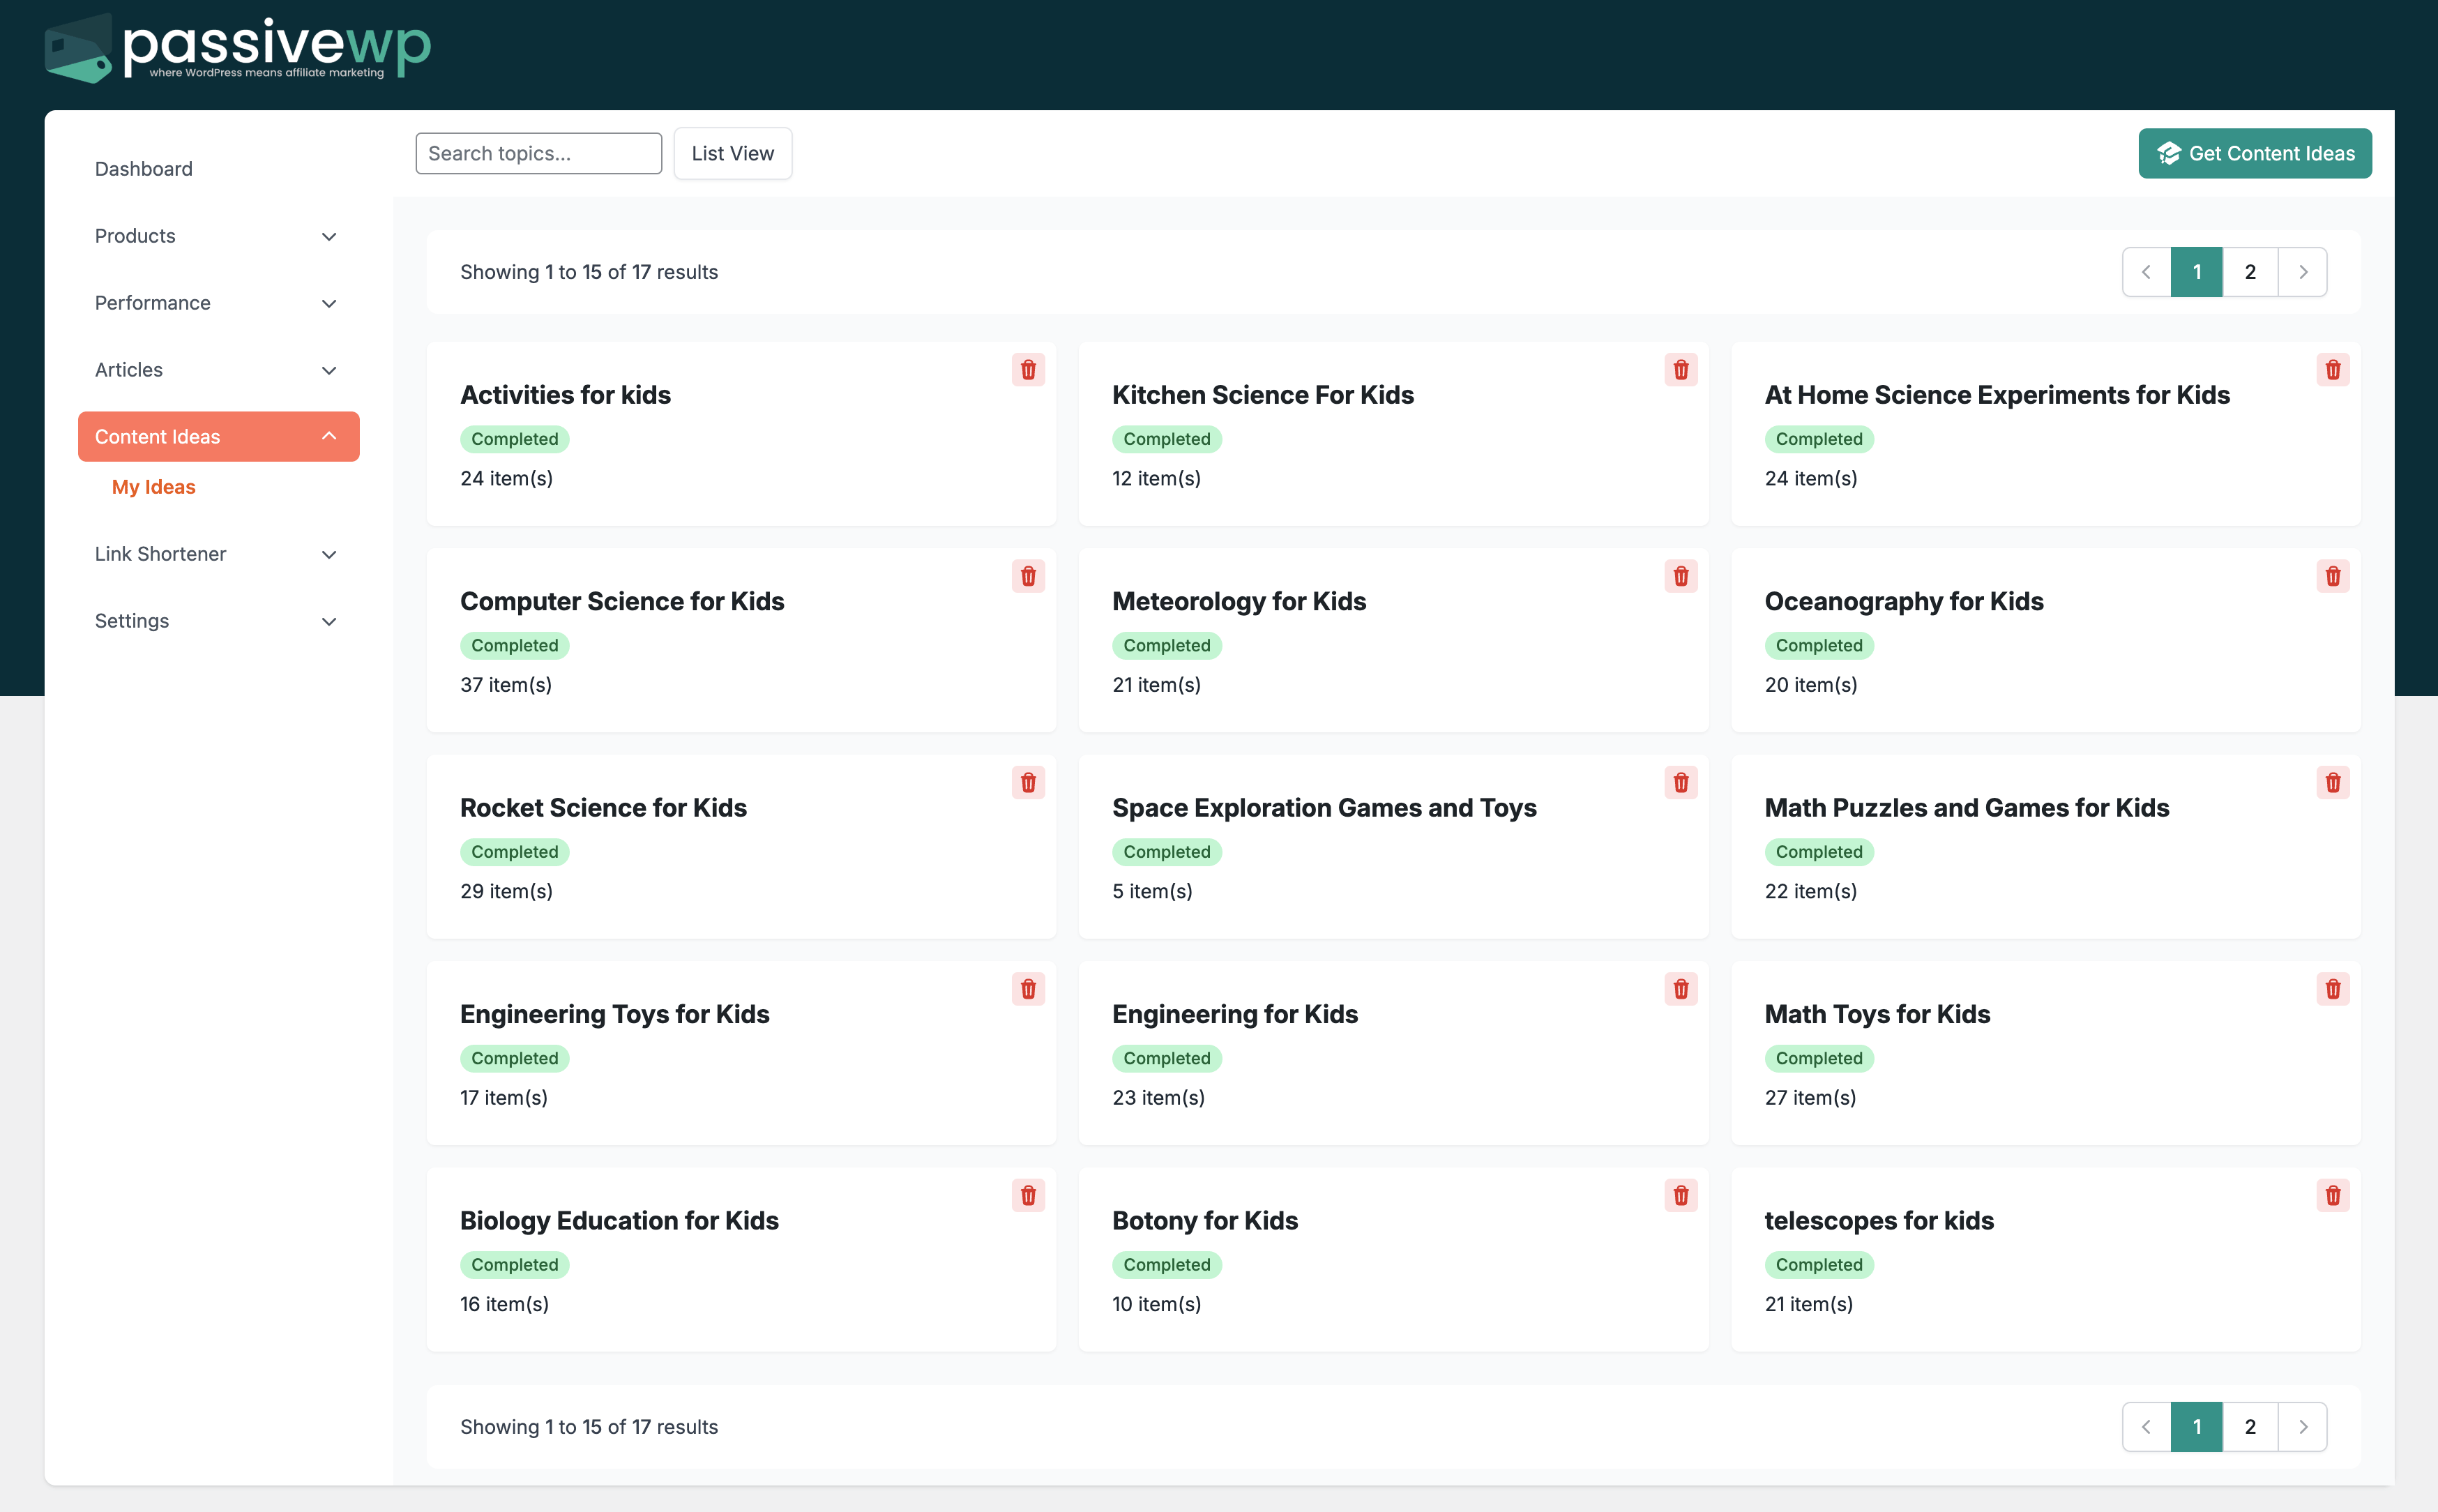2438x1512 pixels.
Task: Collapse the Content Ideas section
Action: (x=218, y=437)
